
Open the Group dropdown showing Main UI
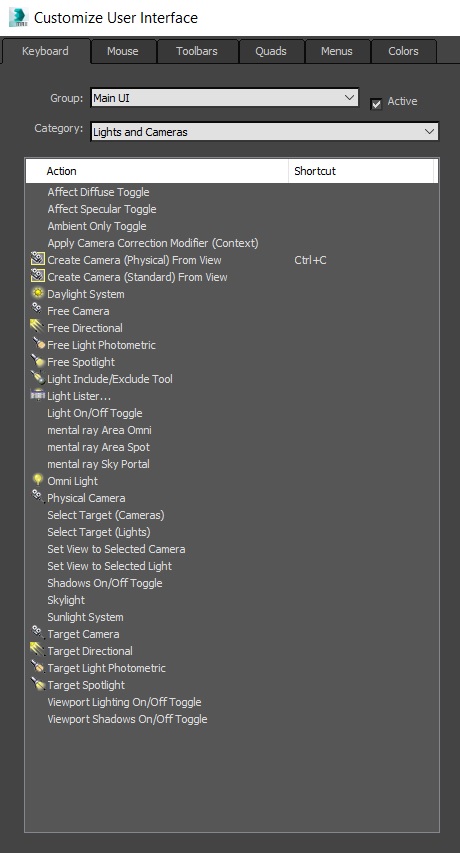[225, 98]
